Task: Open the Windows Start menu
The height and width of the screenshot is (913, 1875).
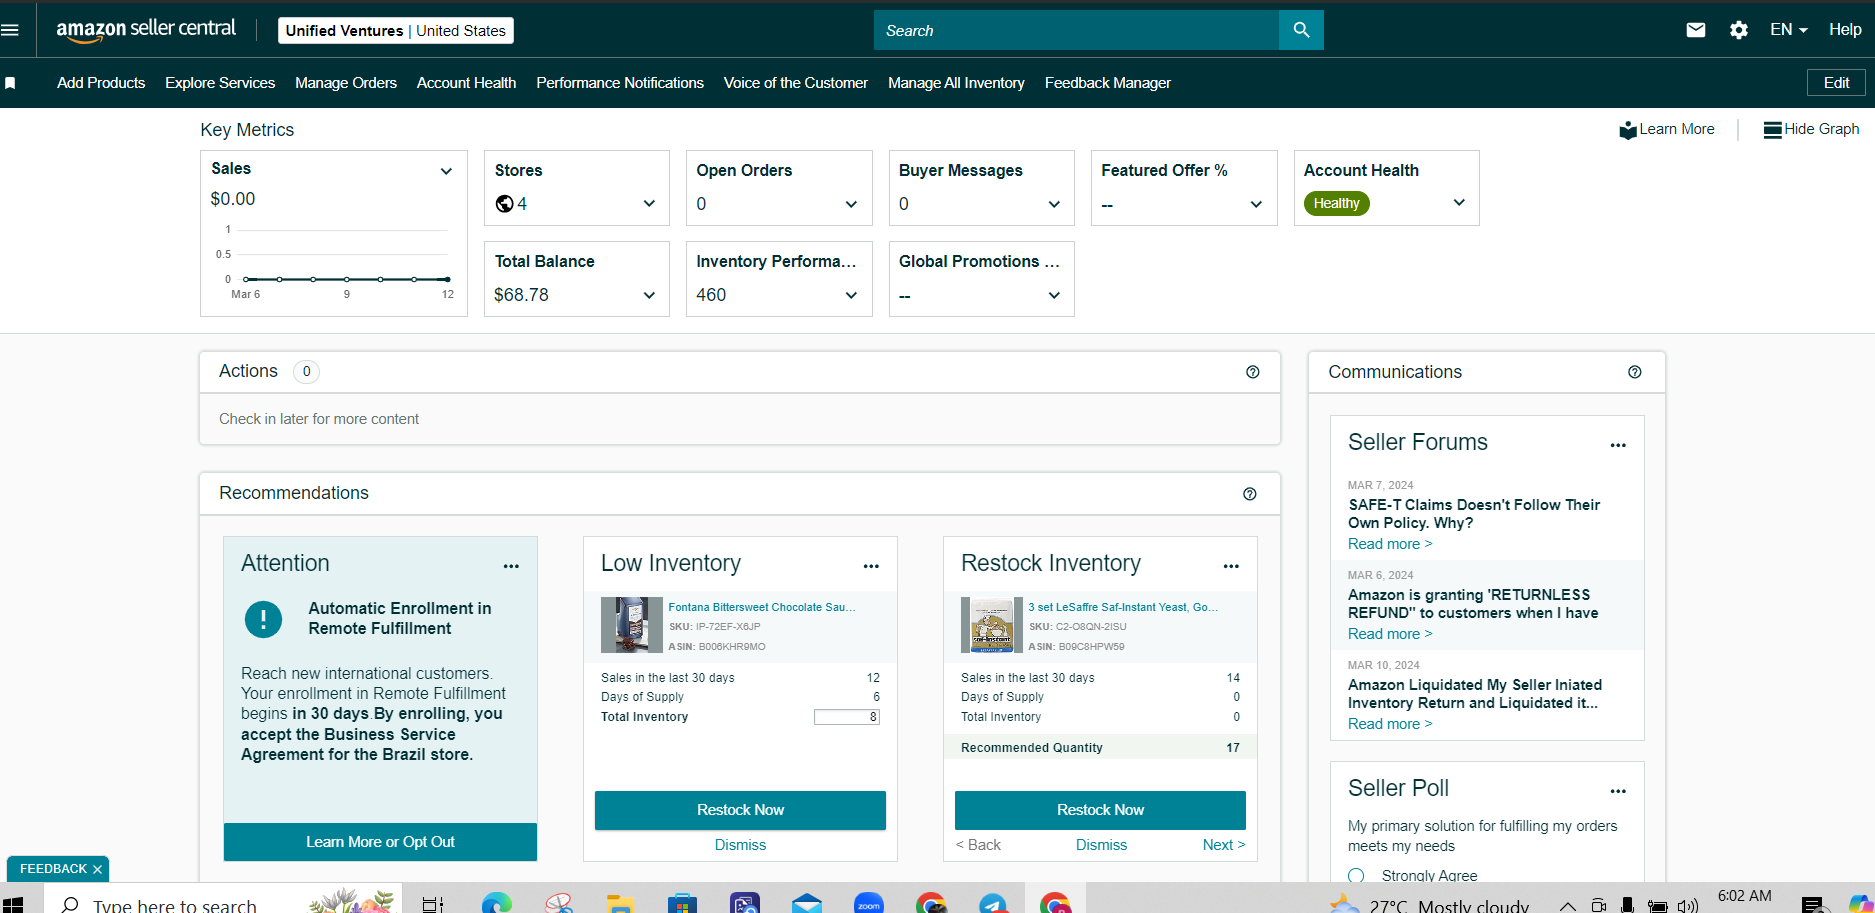Action: (x=13, y=904)
